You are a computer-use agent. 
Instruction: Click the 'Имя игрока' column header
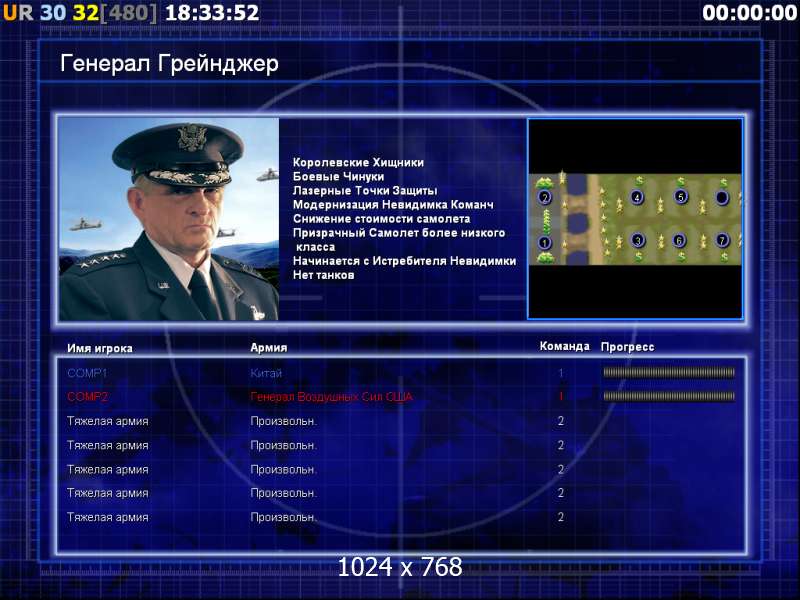[100, 348]
